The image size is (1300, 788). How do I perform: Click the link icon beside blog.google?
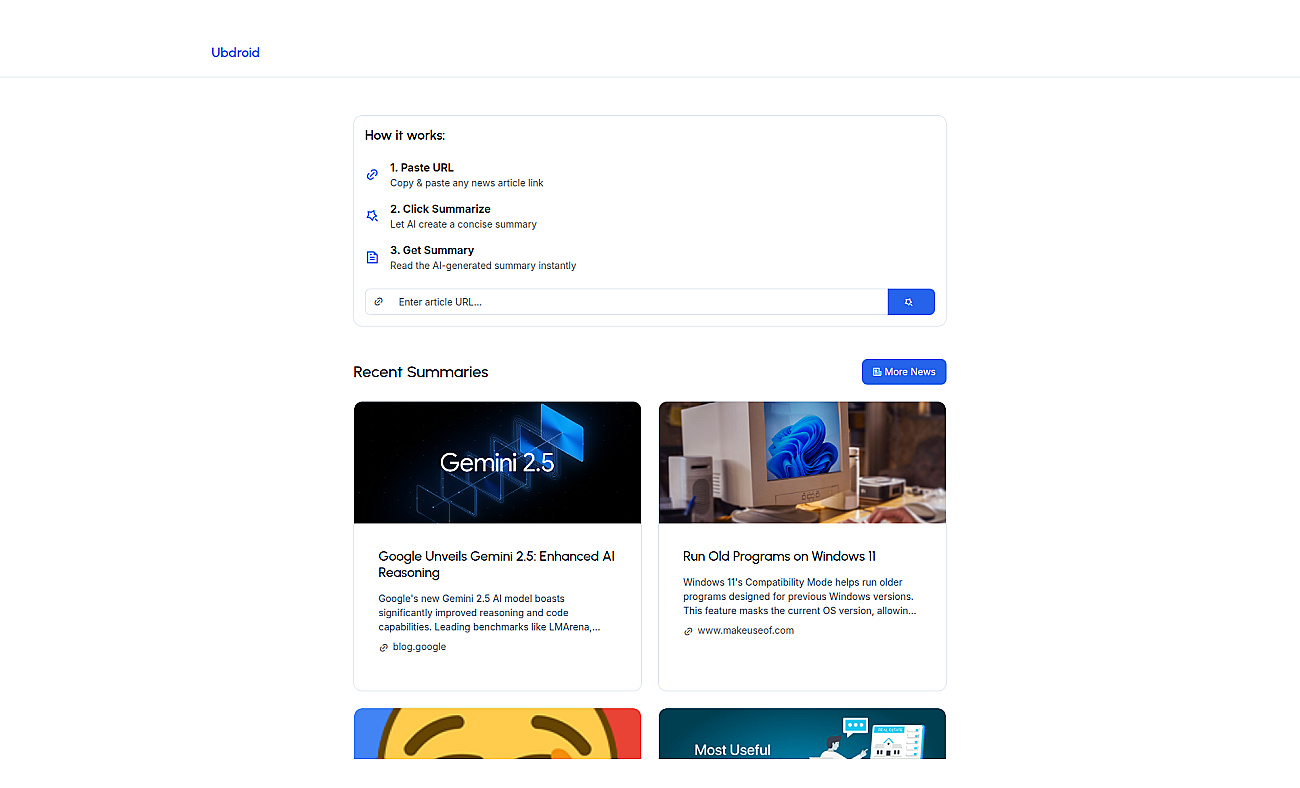(x=383, y=648)
